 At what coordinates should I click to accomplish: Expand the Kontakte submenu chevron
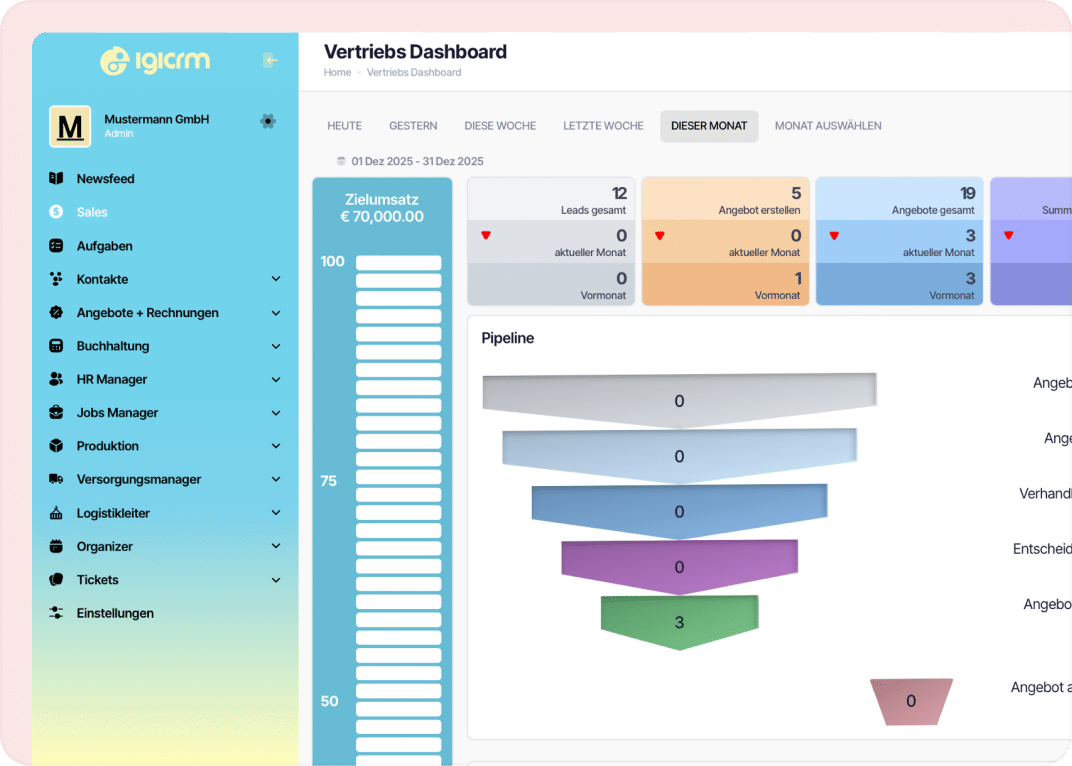[x=276, y=279]
